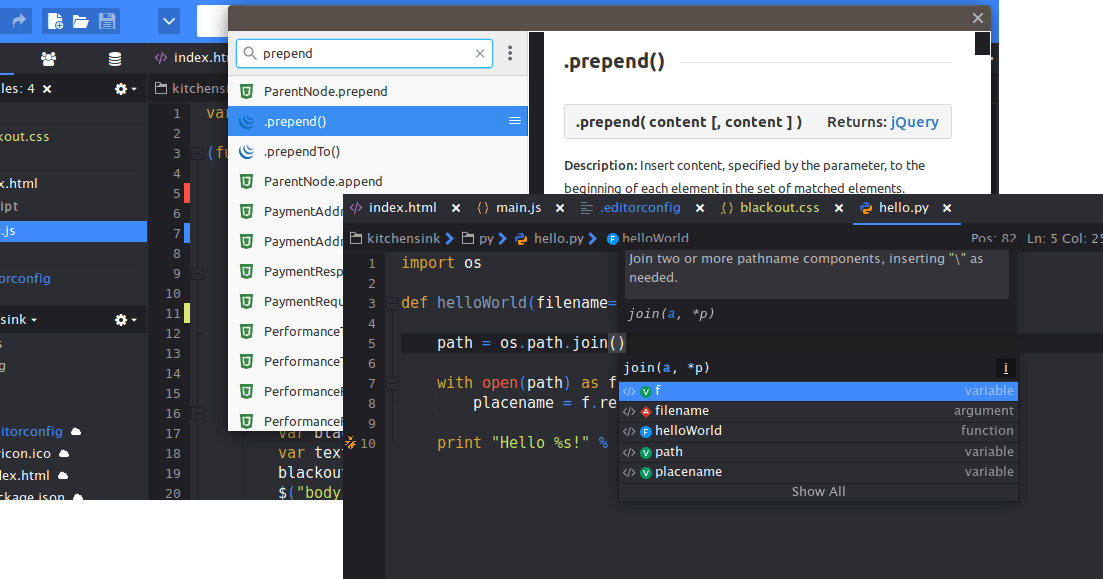Click the jQuery docset icon beside .prependTo()
Screen dimensions: 1103x579
246,151
